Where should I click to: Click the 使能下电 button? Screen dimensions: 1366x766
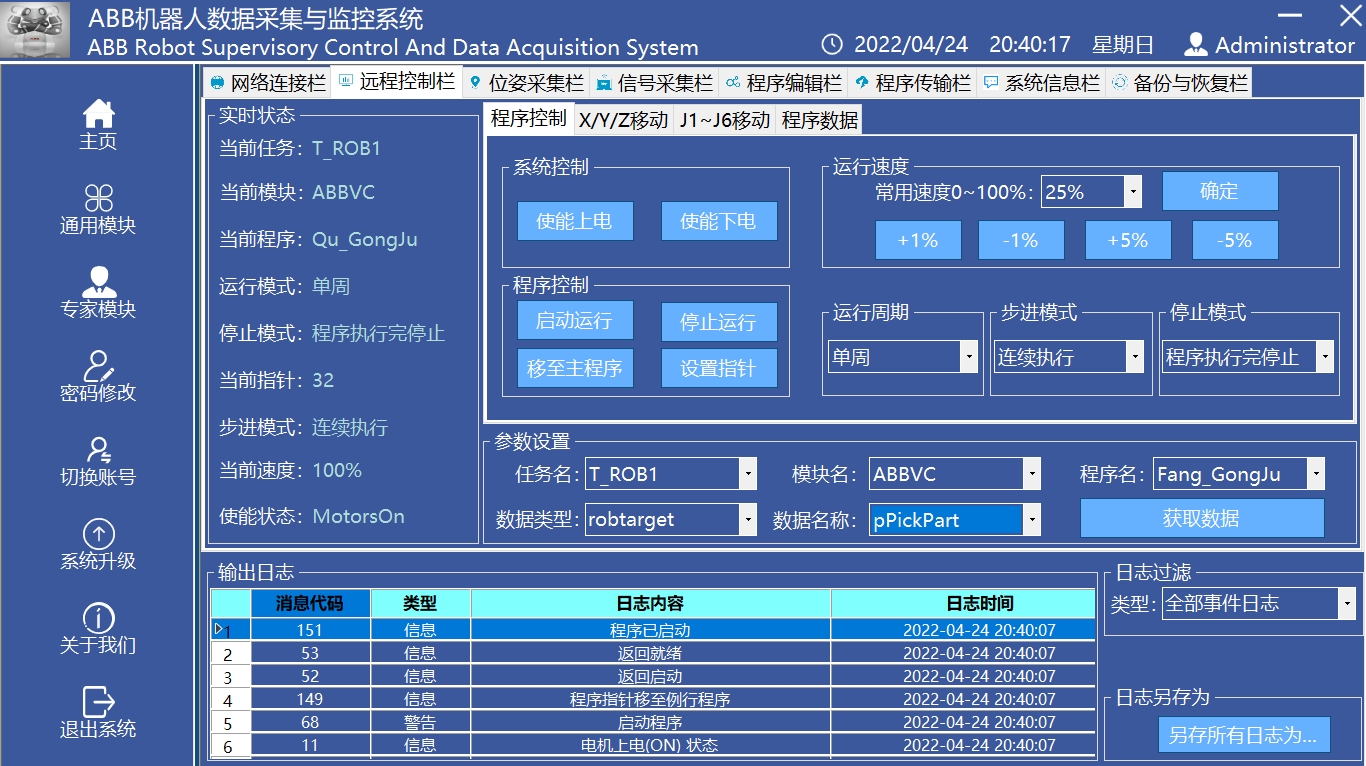[719, 221]
